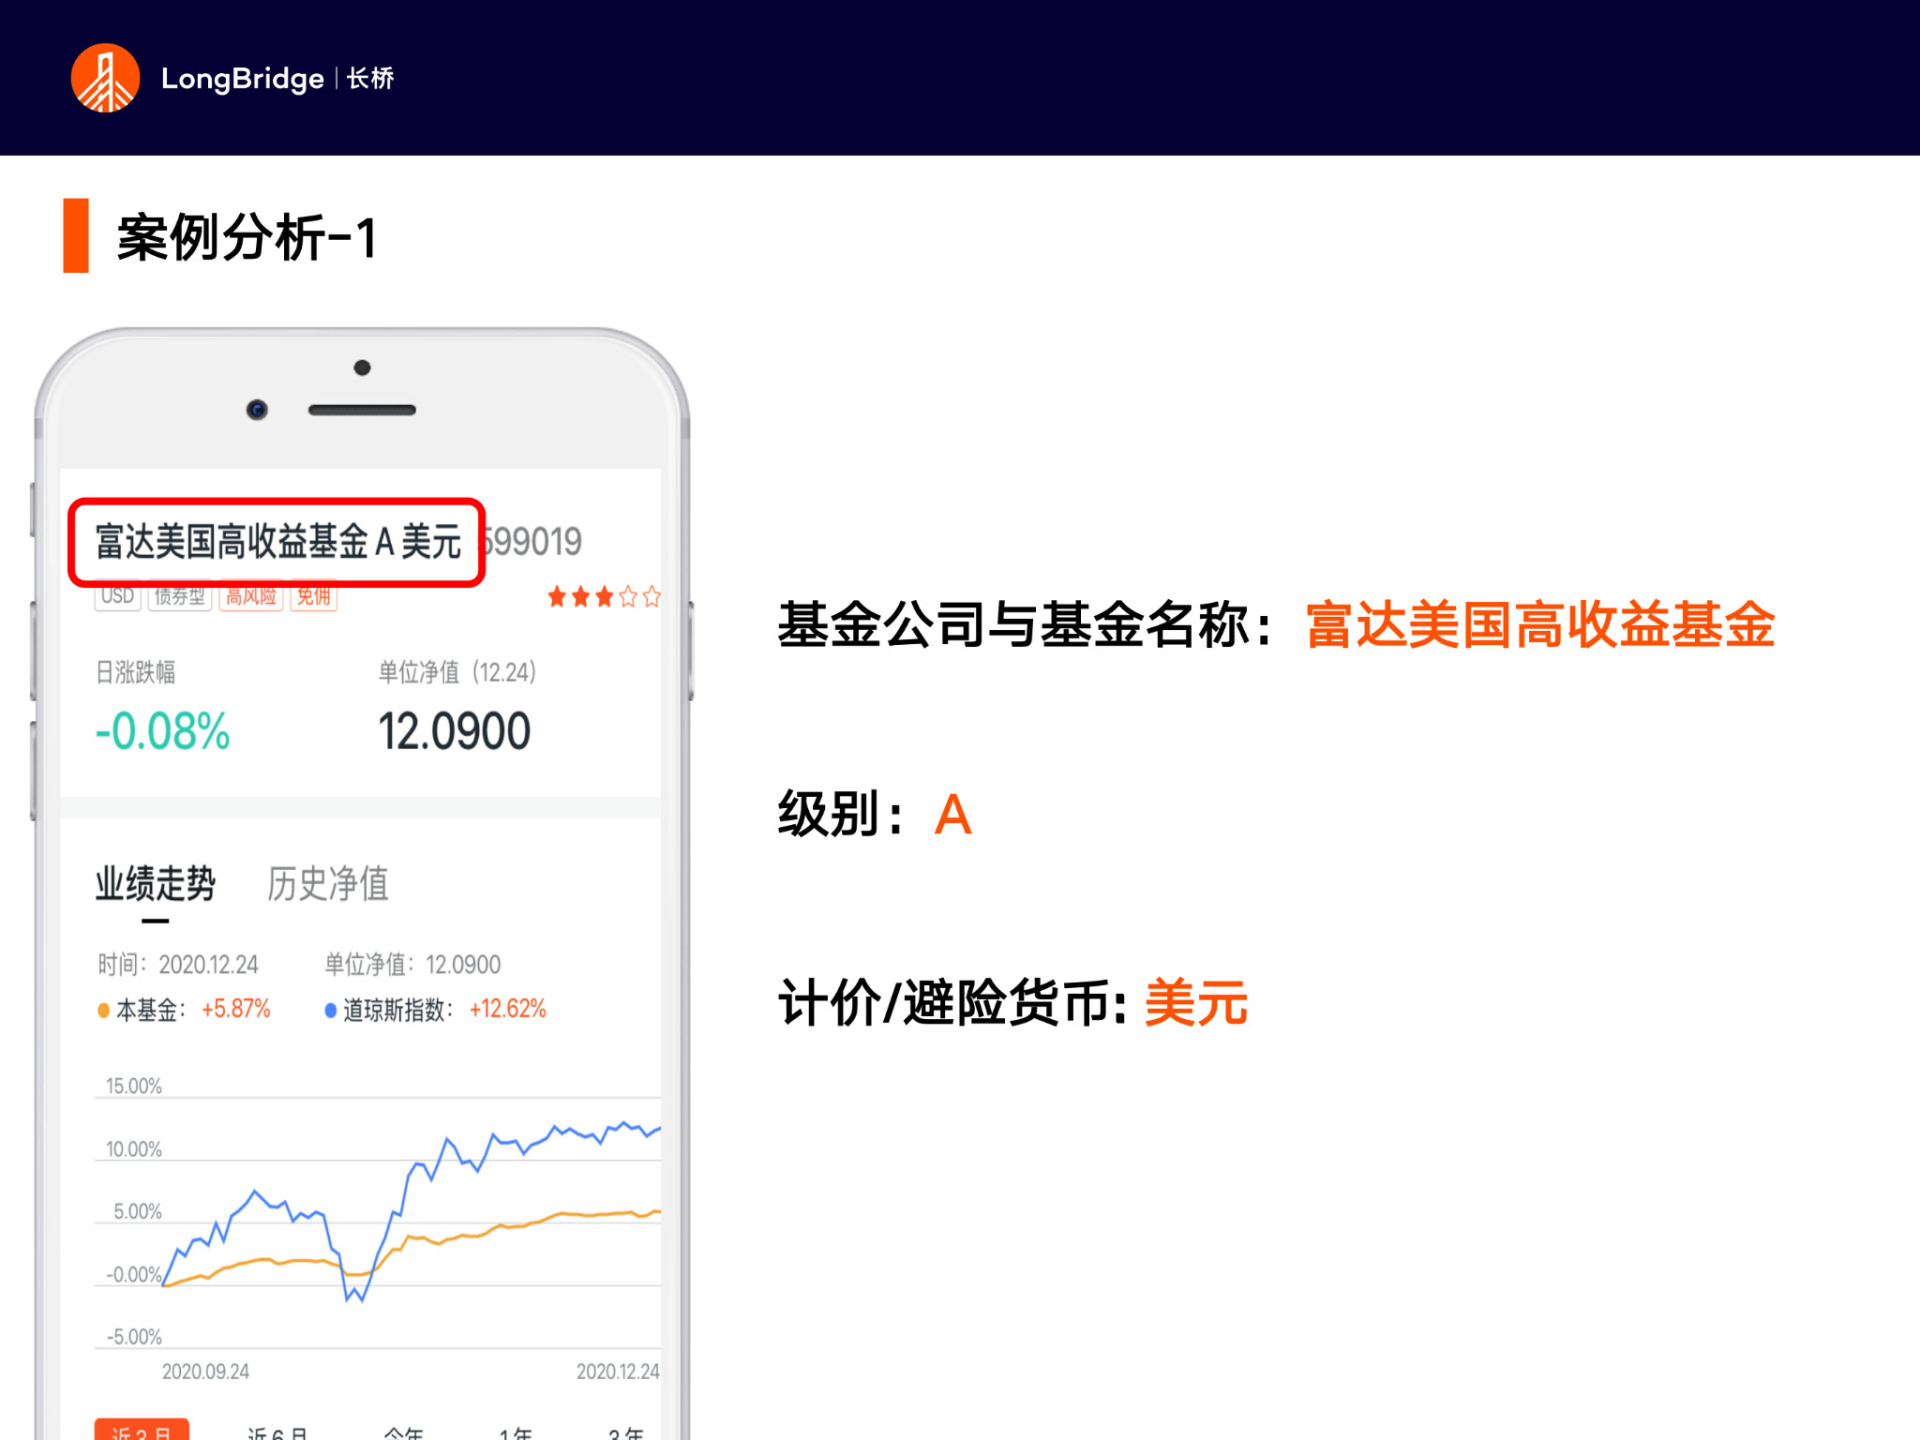The width and height of the screenshot is (1920, 1440).
Task: Click the USD currency tag
Action: (117, 596)
